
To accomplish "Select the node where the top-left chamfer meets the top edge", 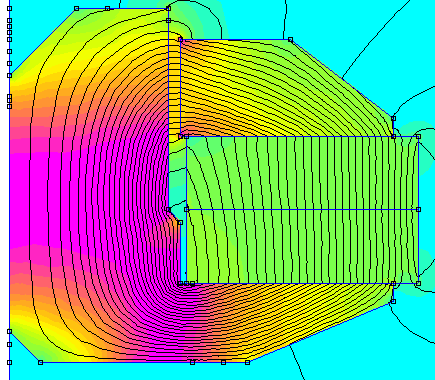I will tap(76, 9).
